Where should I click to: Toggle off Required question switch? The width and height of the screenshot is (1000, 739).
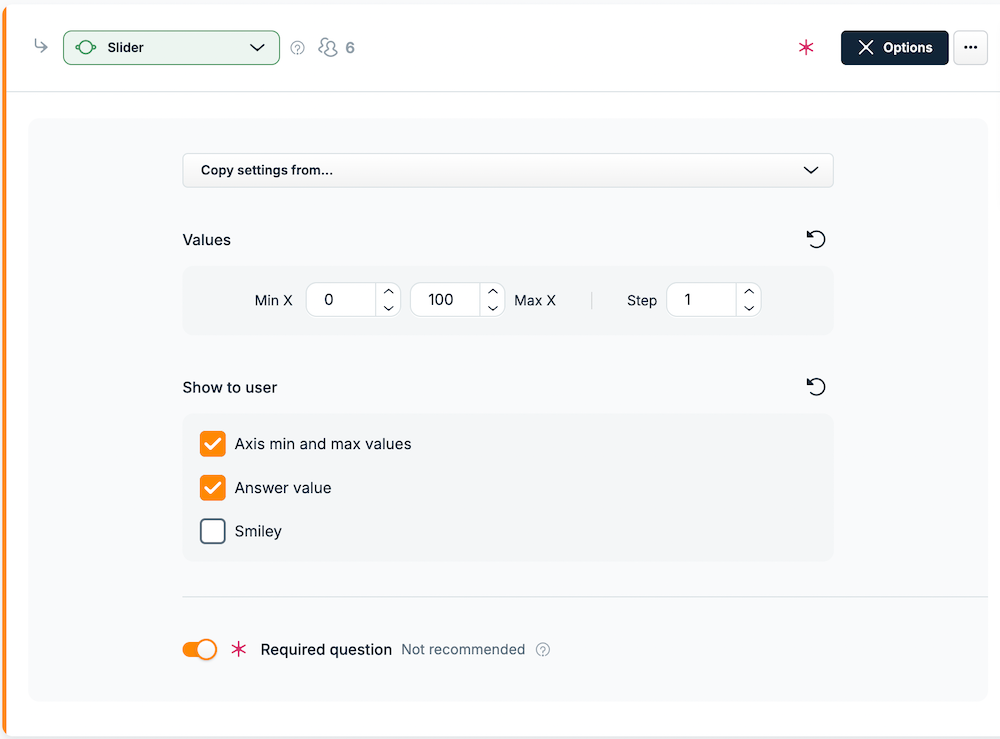coord(200,649)
